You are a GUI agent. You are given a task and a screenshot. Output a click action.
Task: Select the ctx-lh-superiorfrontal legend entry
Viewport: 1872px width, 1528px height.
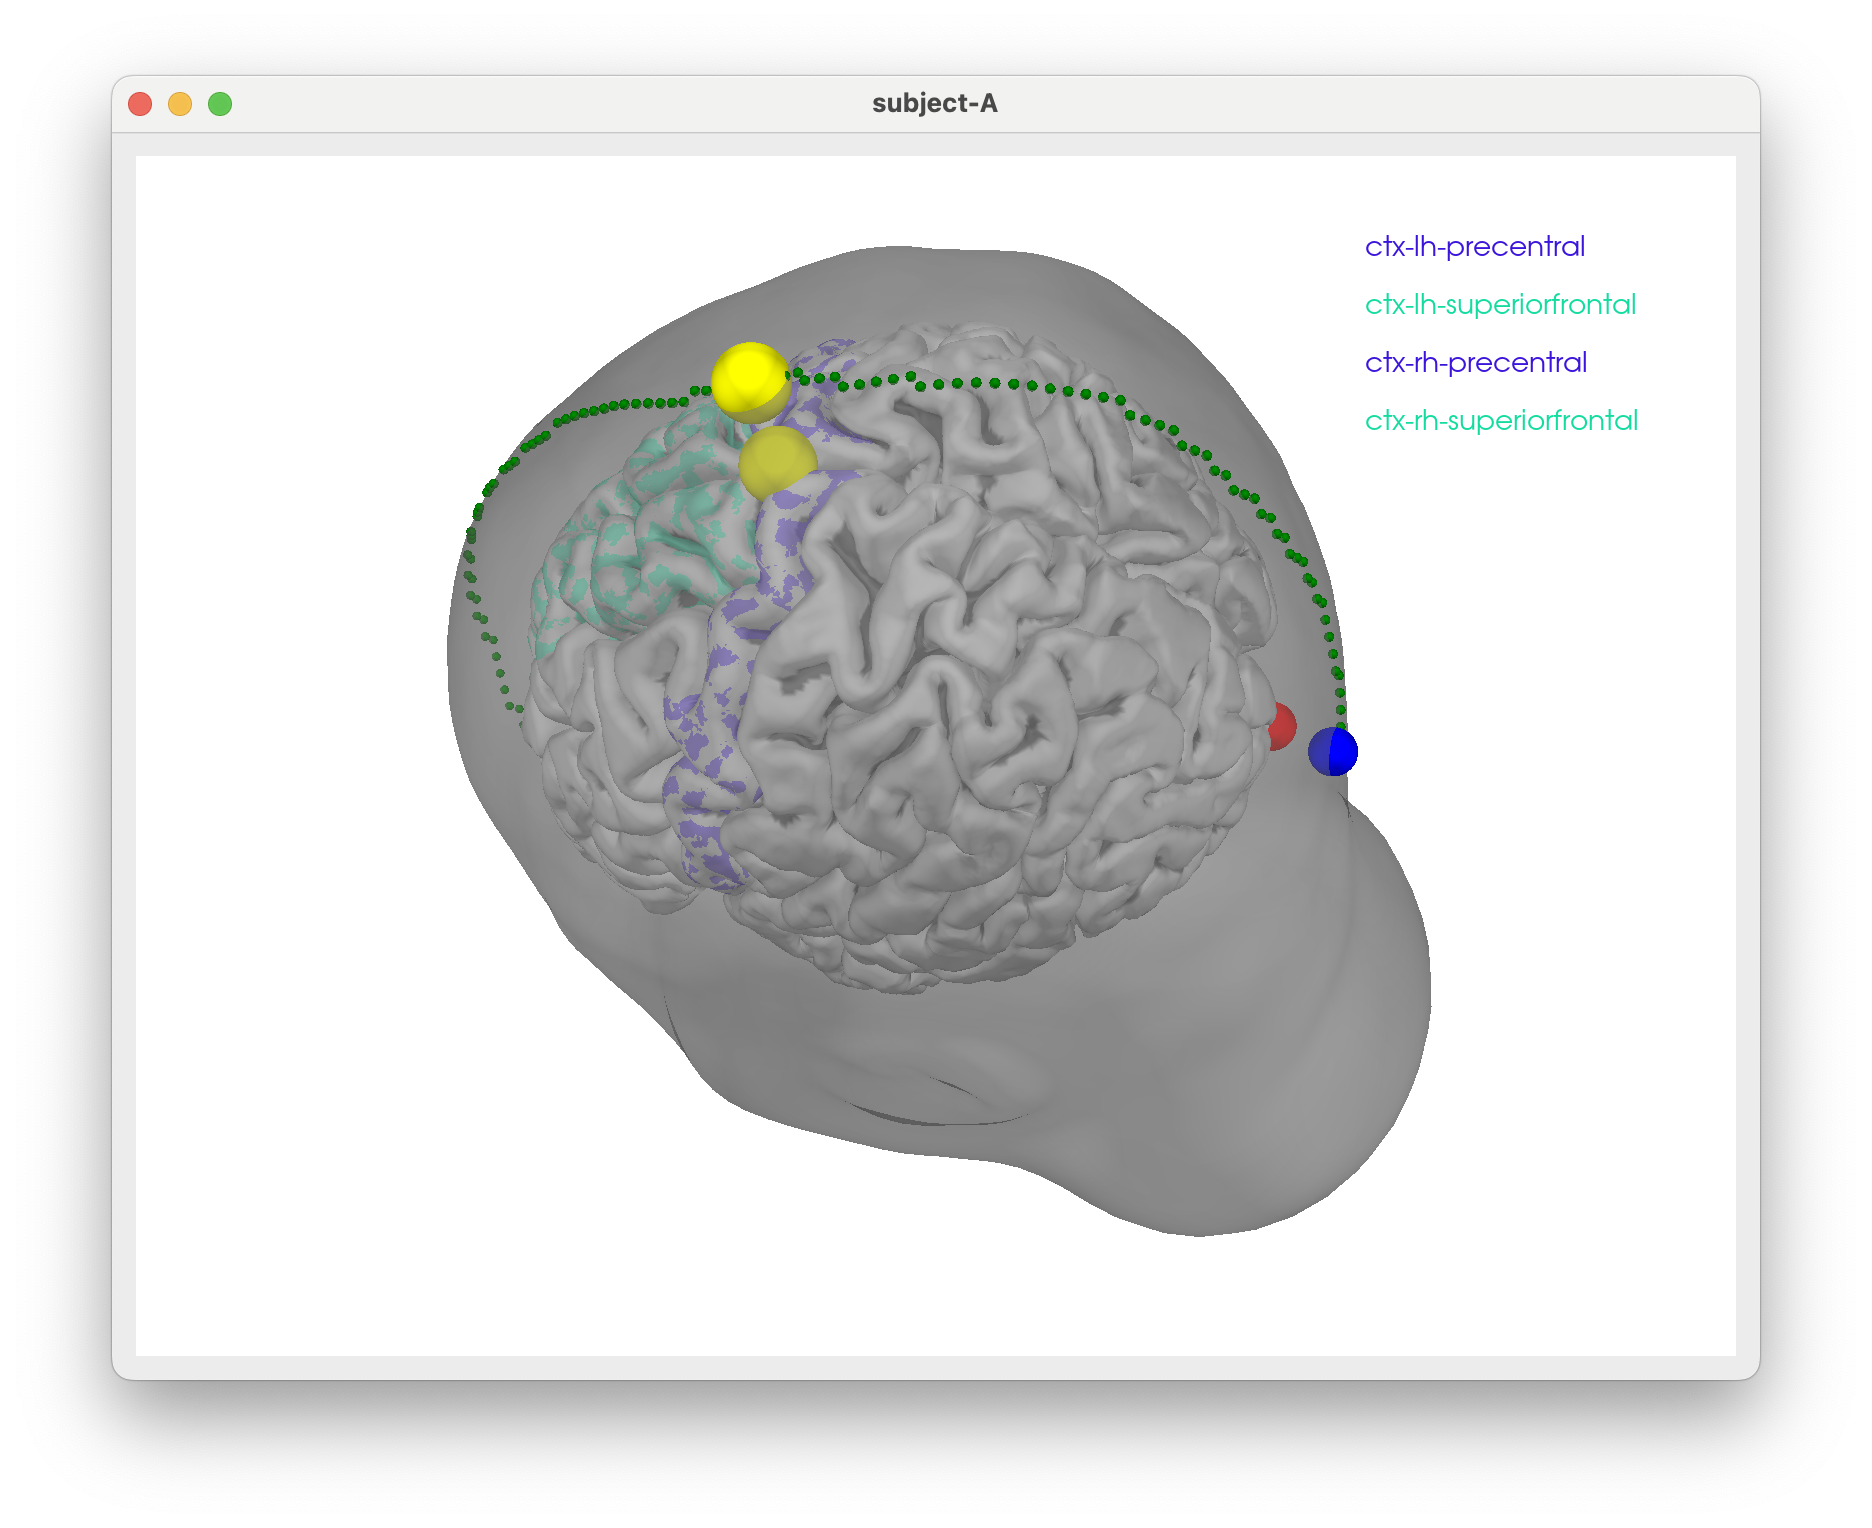[x=1500, y=304]
